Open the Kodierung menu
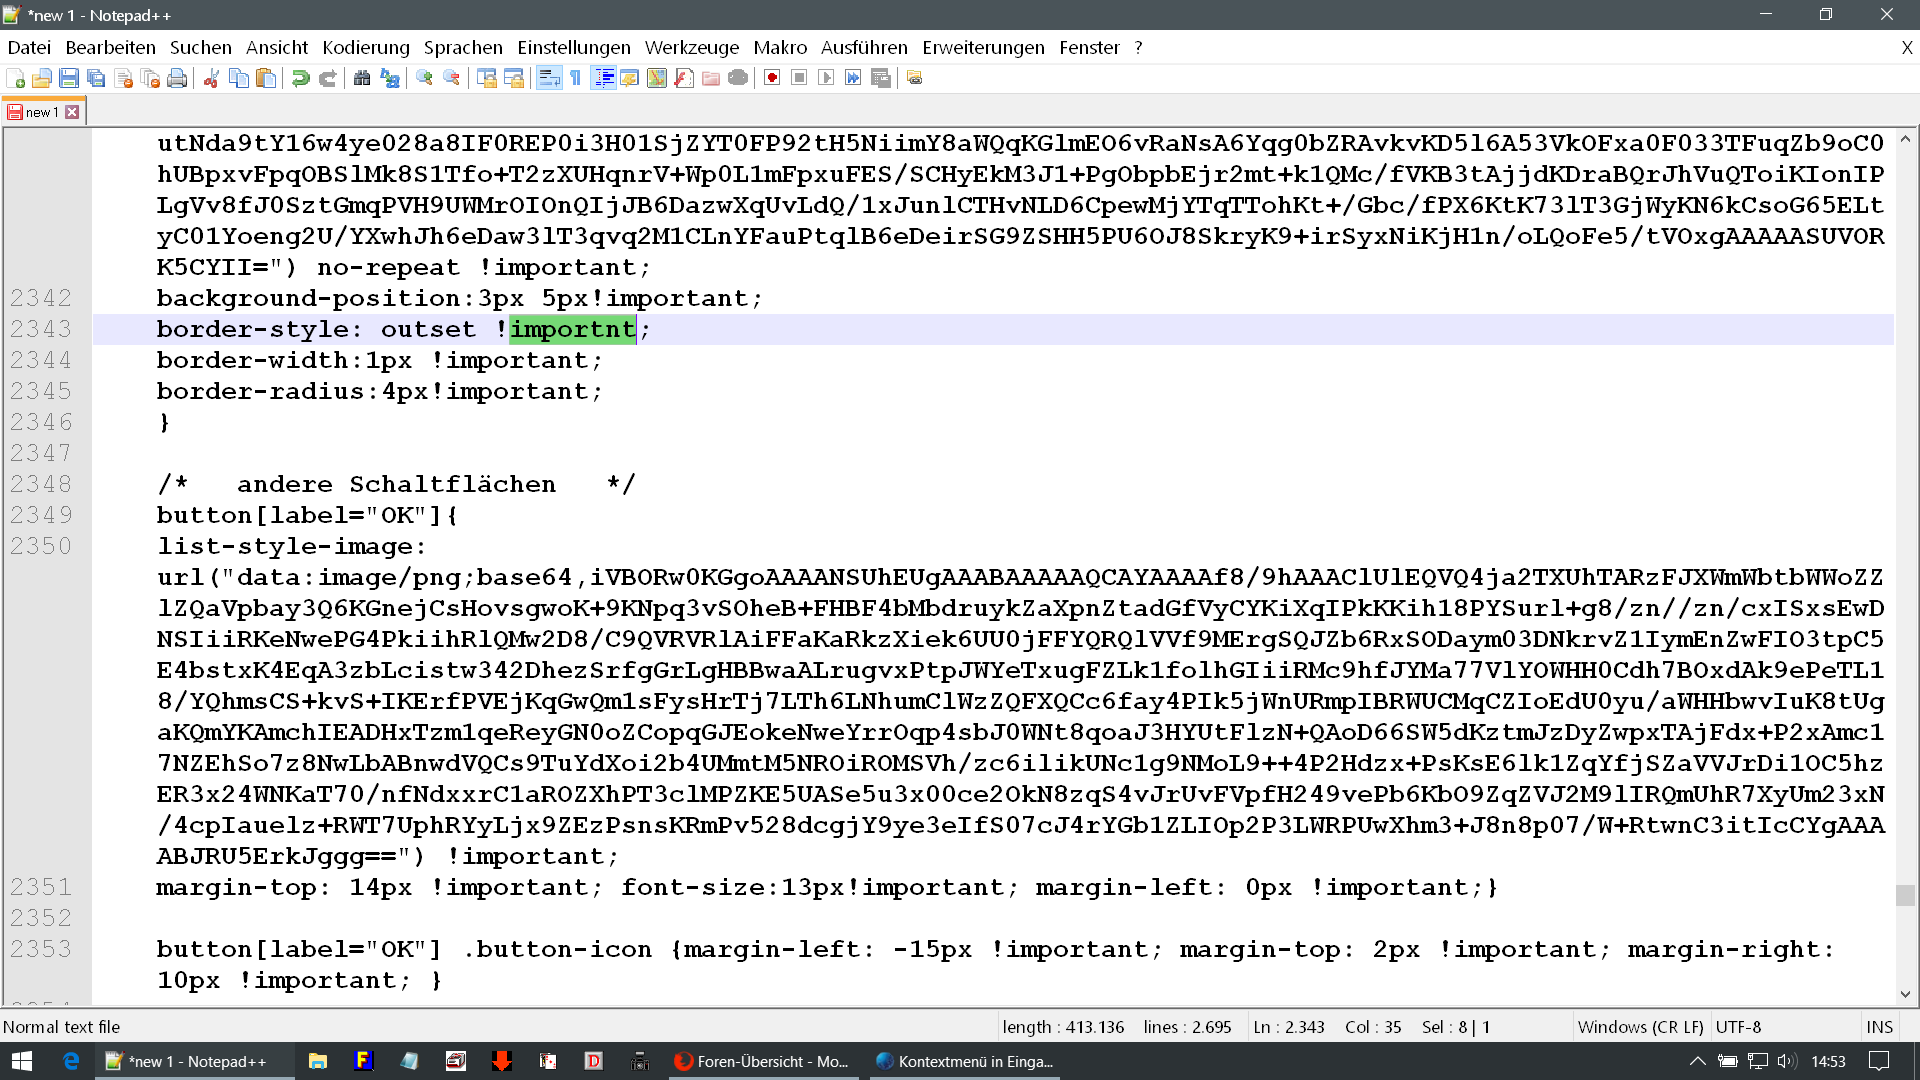The image size is (1920, 1080). coord(366,47)
